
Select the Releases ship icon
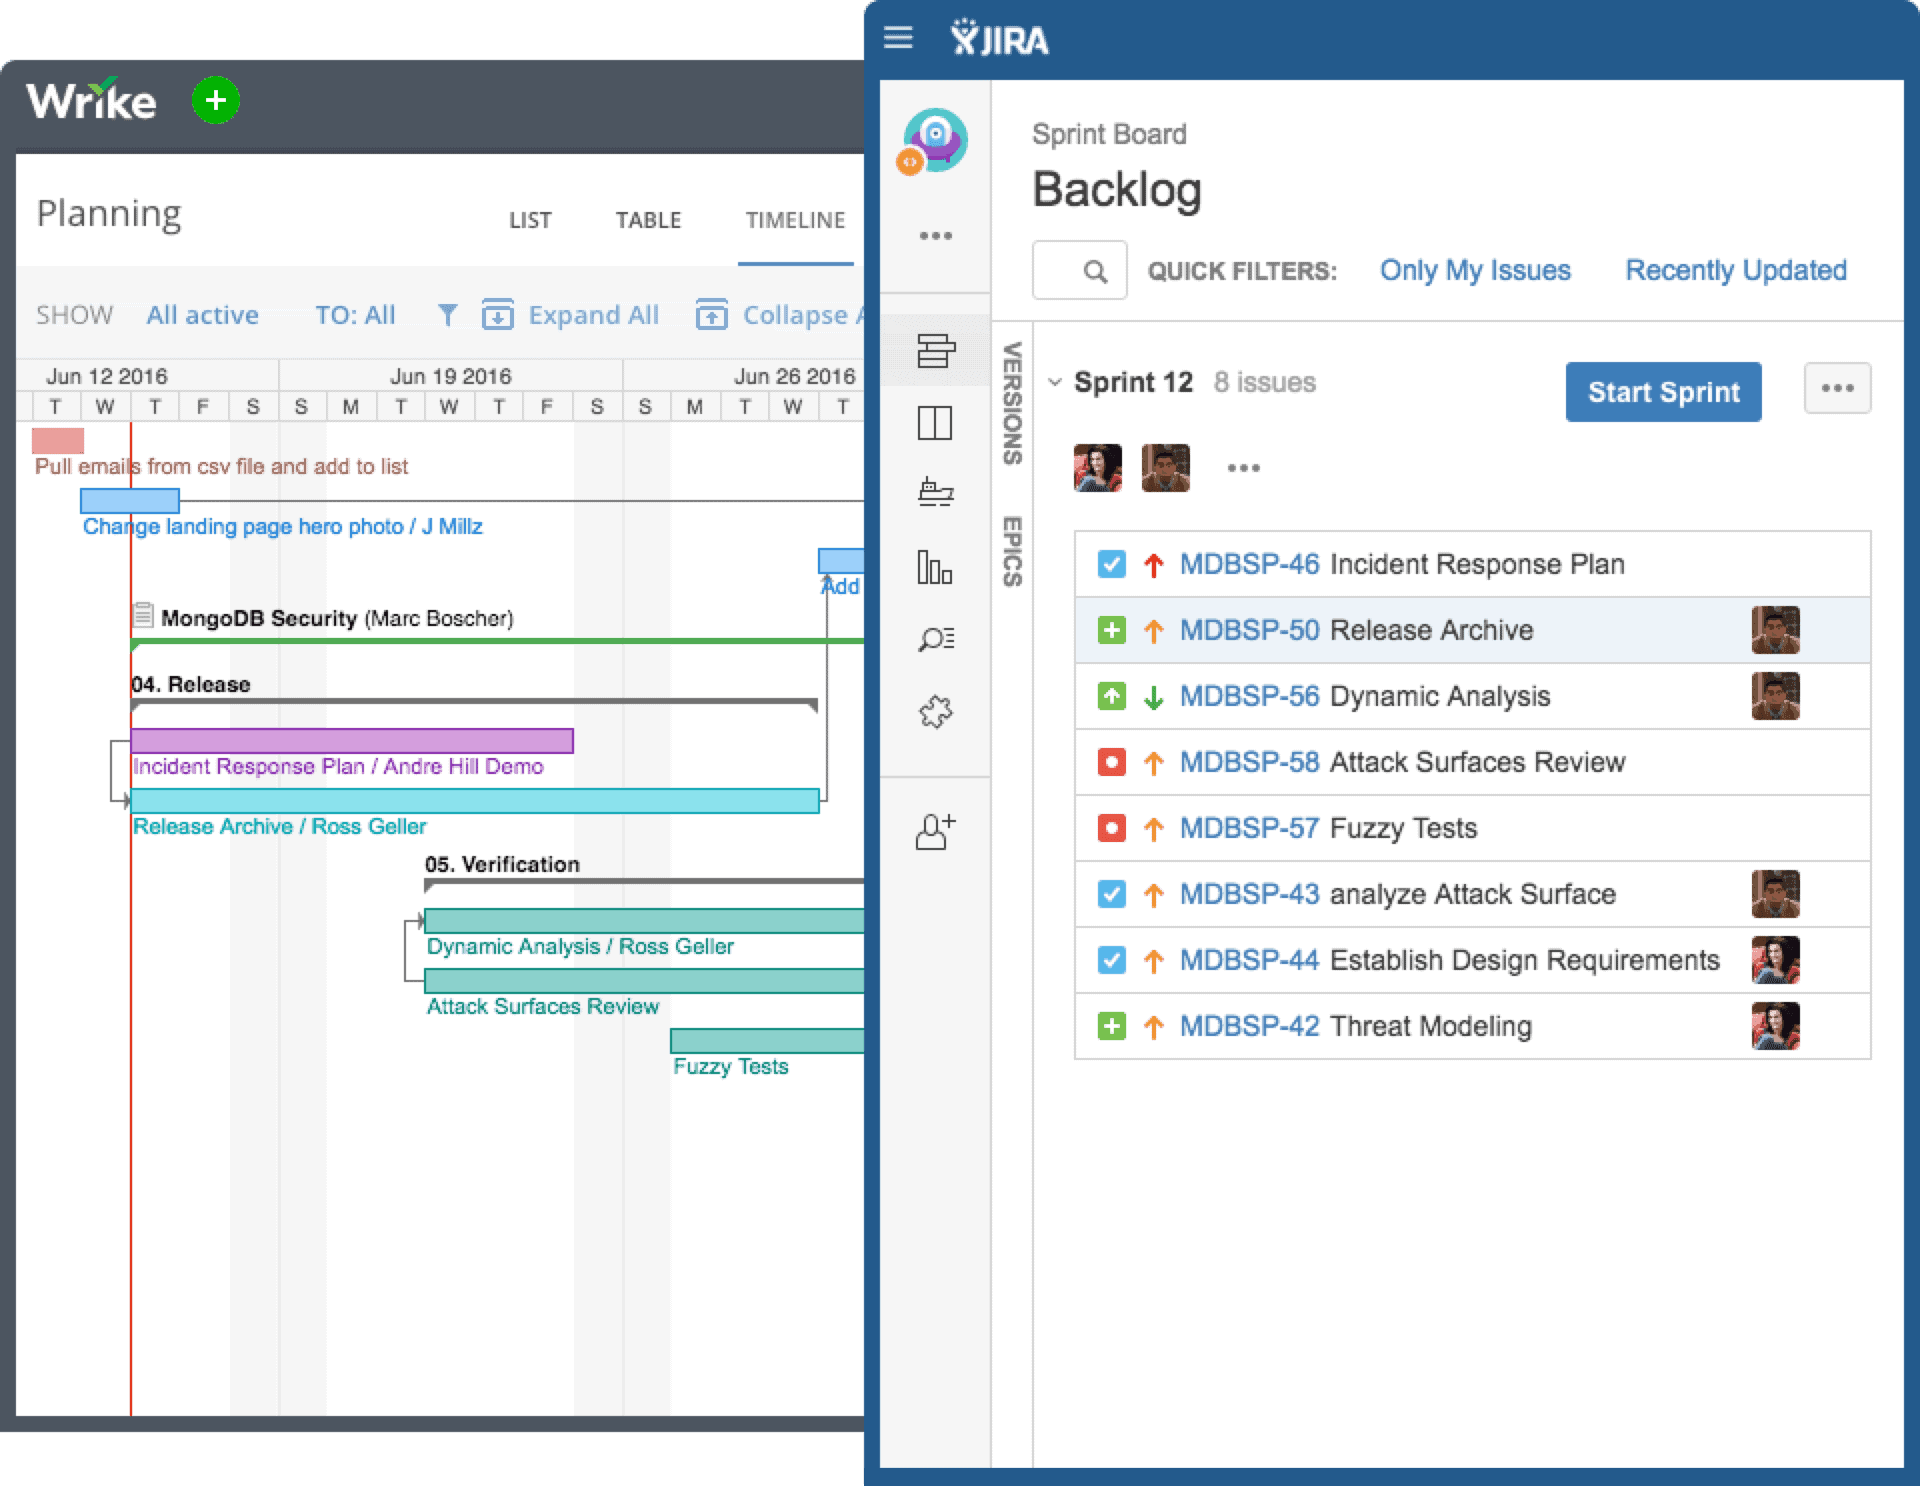934,491
